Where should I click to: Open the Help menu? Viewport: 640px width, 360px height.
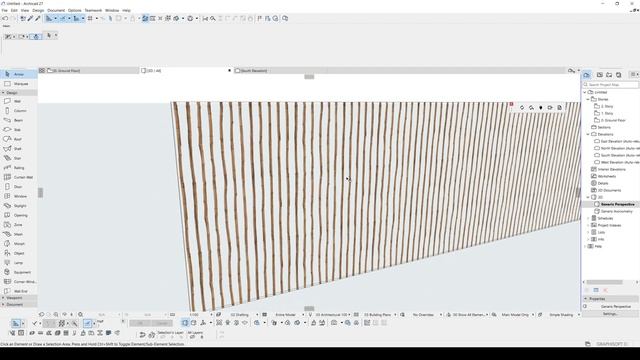tap(127, 10)
